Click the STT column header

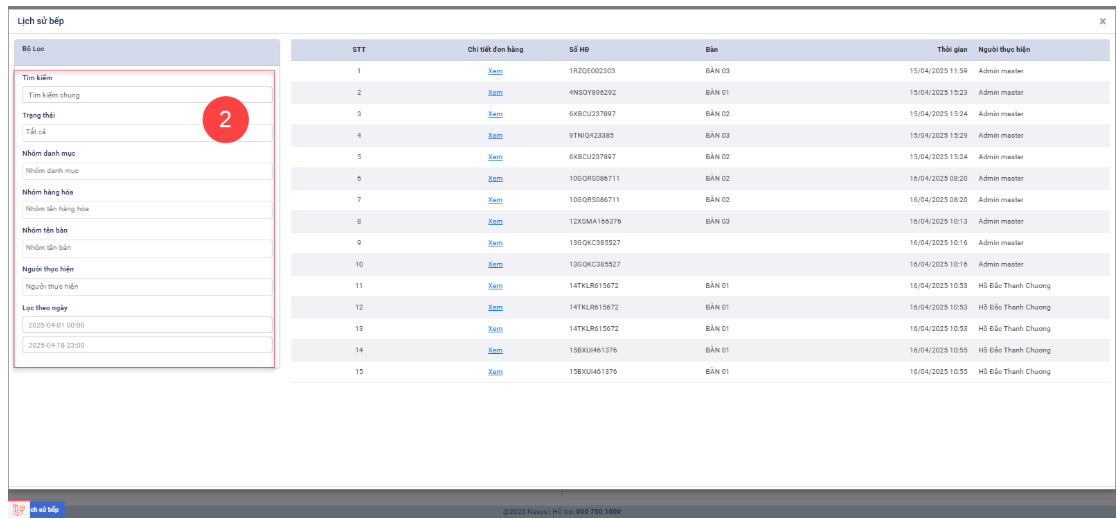pyautogui.click(x=358, y=49)
